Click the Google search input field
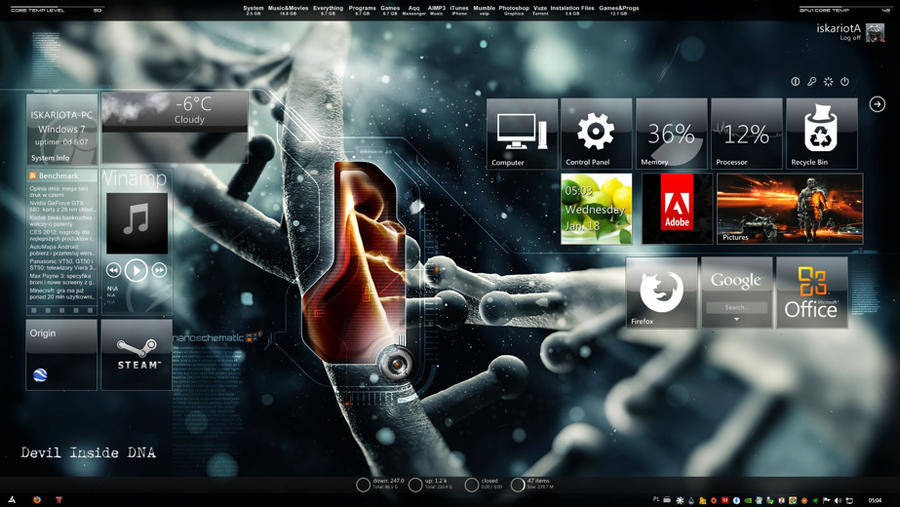The image size is (900, 507). (x=736, y=307)
